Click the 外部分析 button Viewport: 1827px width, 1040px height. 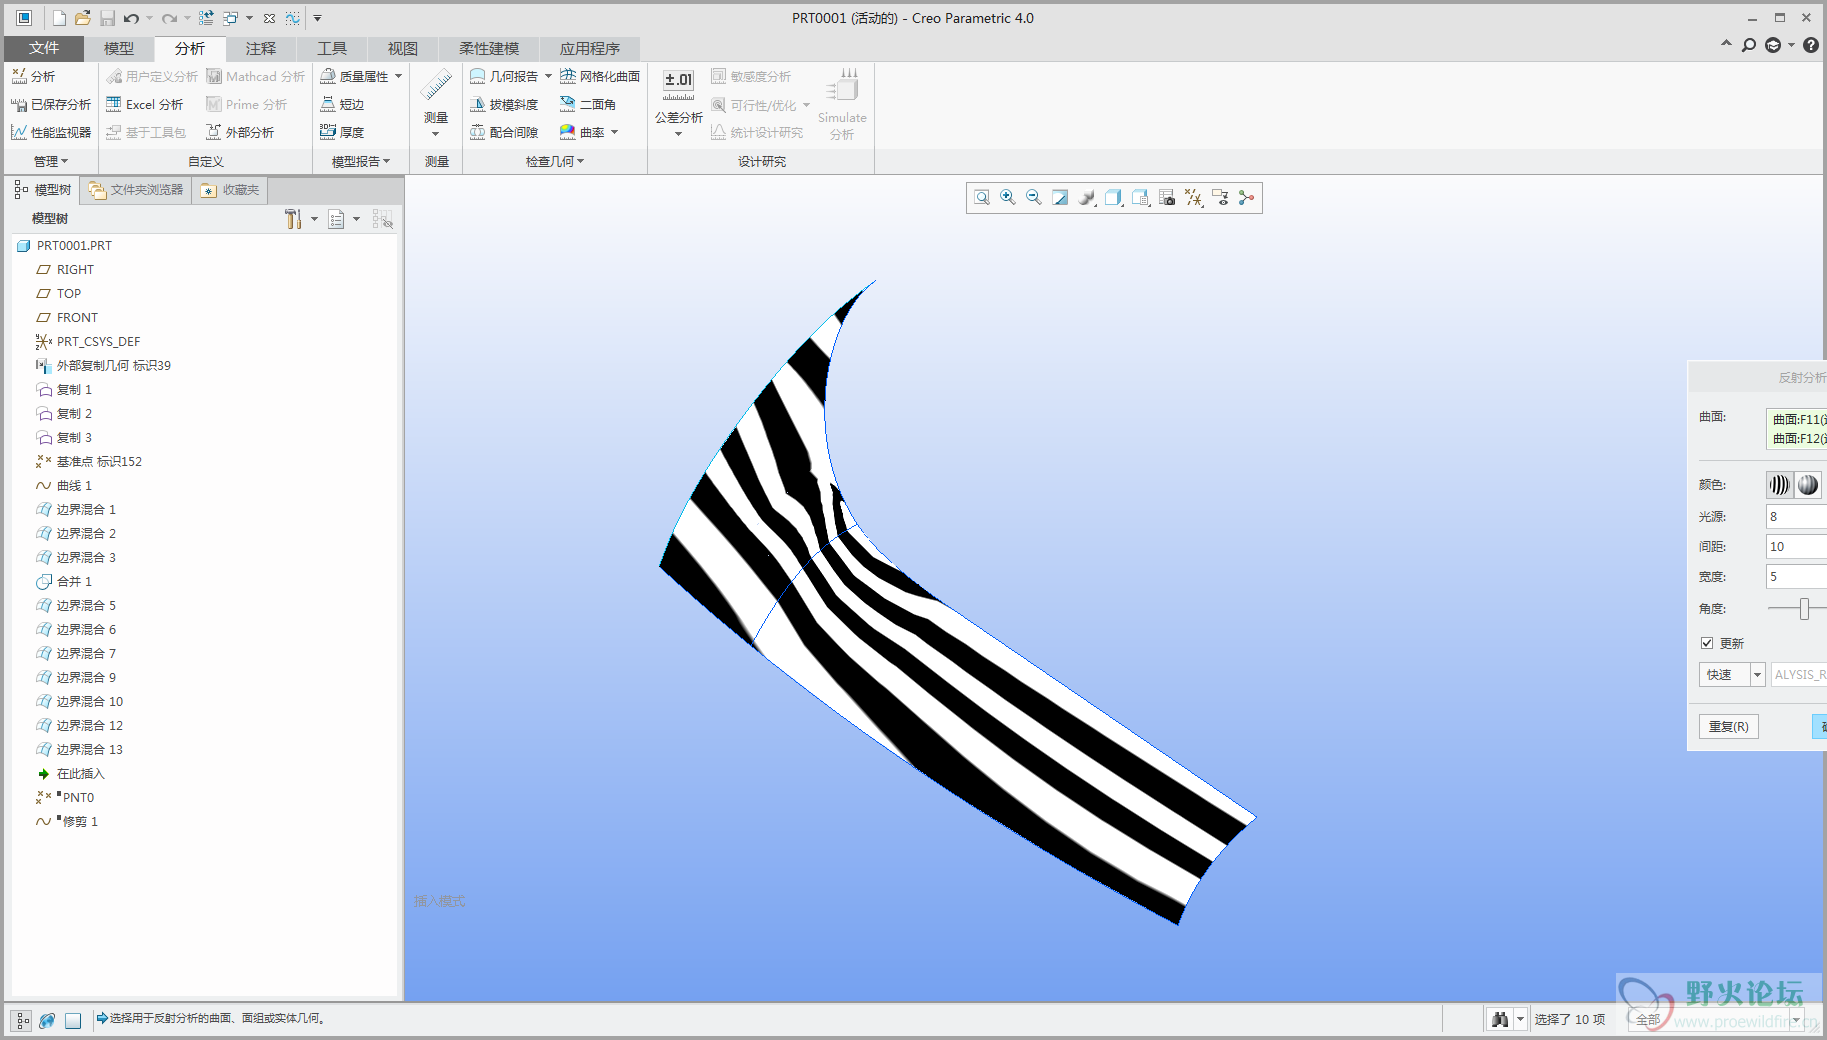click(240, 132)
